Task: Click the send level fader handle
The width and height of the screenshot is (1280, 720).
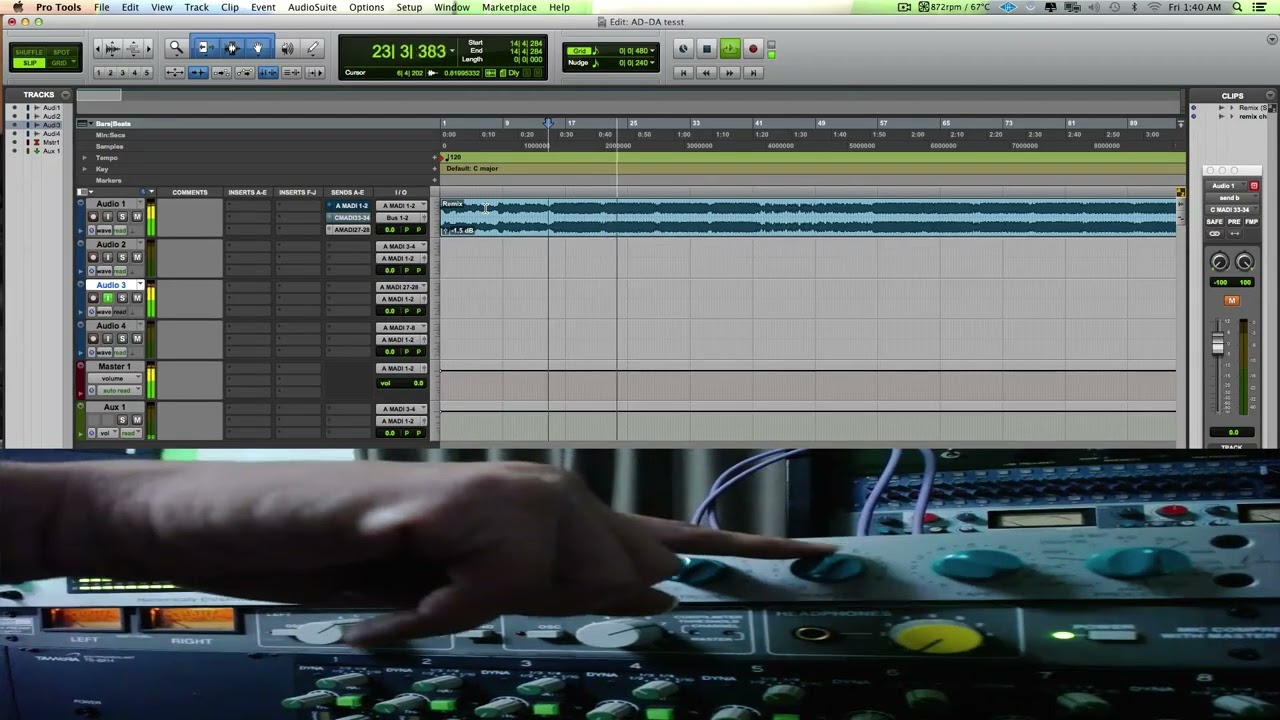Action: click(x=1218, y=342)
